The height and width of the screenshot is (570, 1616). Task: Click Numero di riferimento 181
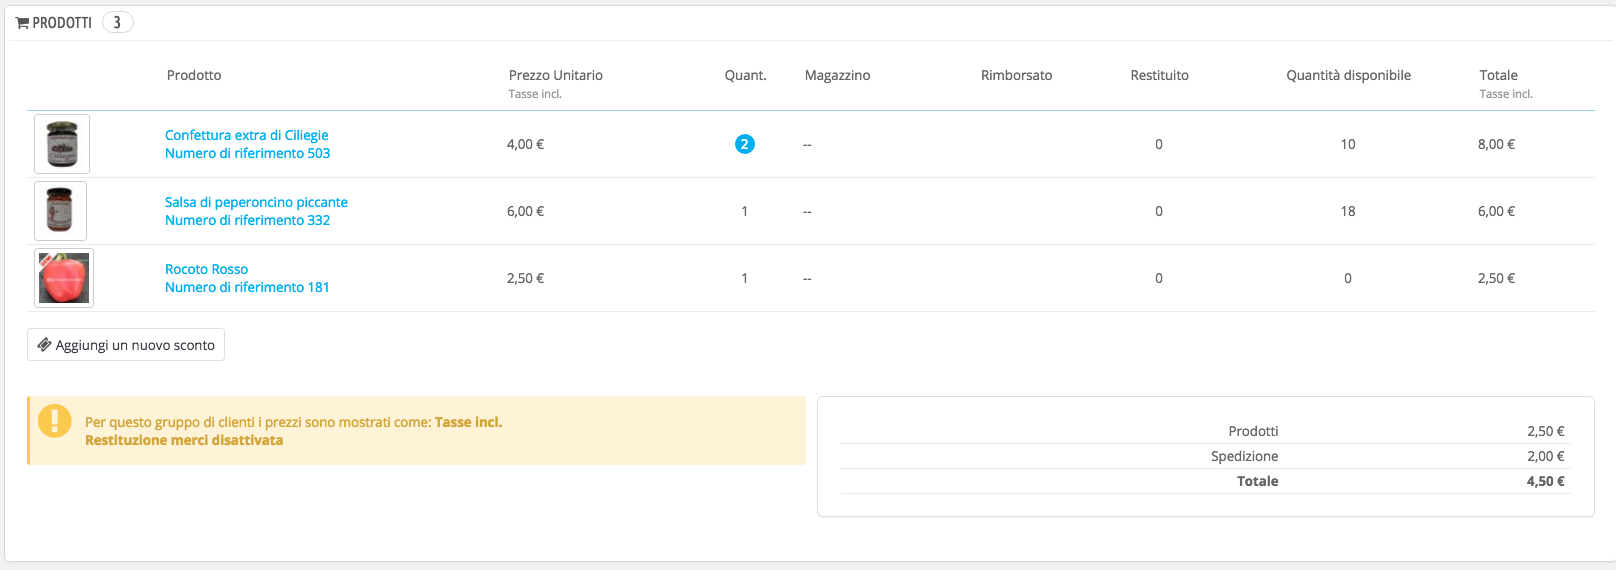[247, 287]
